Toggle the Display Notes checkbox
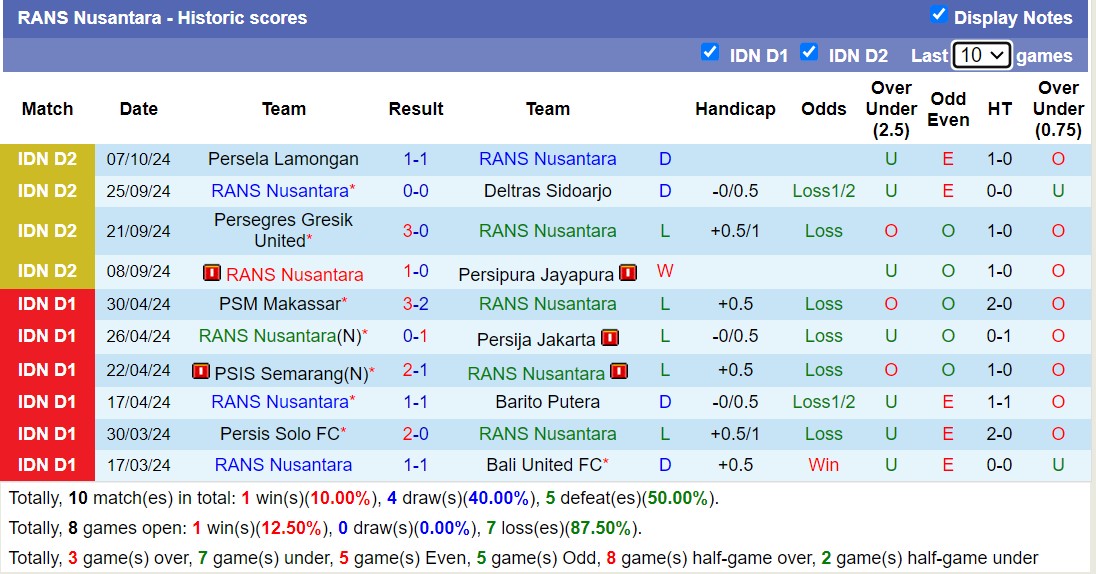Screen dimensions: 1096x574 [x=938, y=15]
